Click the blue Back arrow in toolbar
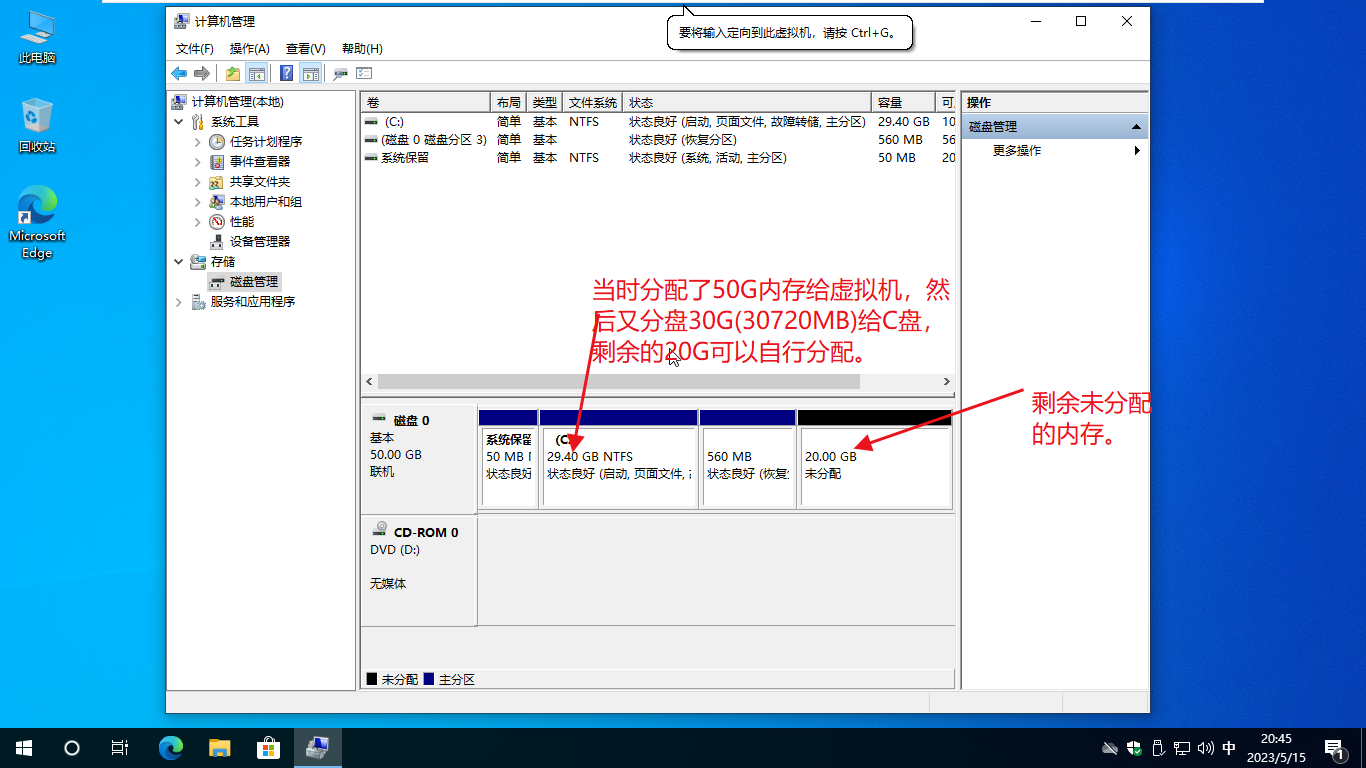 tap(179, 73)
